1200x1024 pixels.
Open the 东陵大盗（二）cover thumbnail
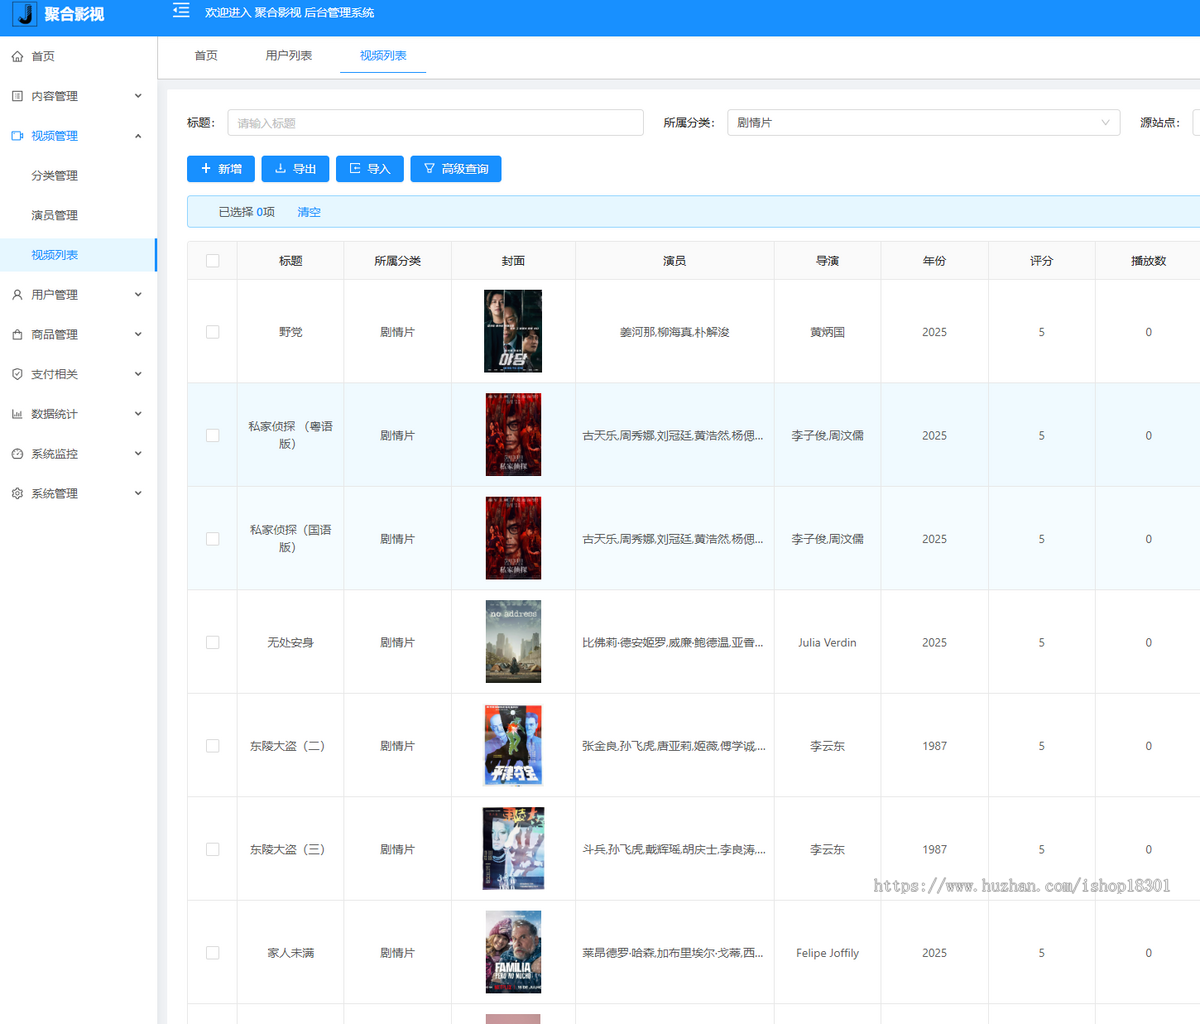[513, 745]
